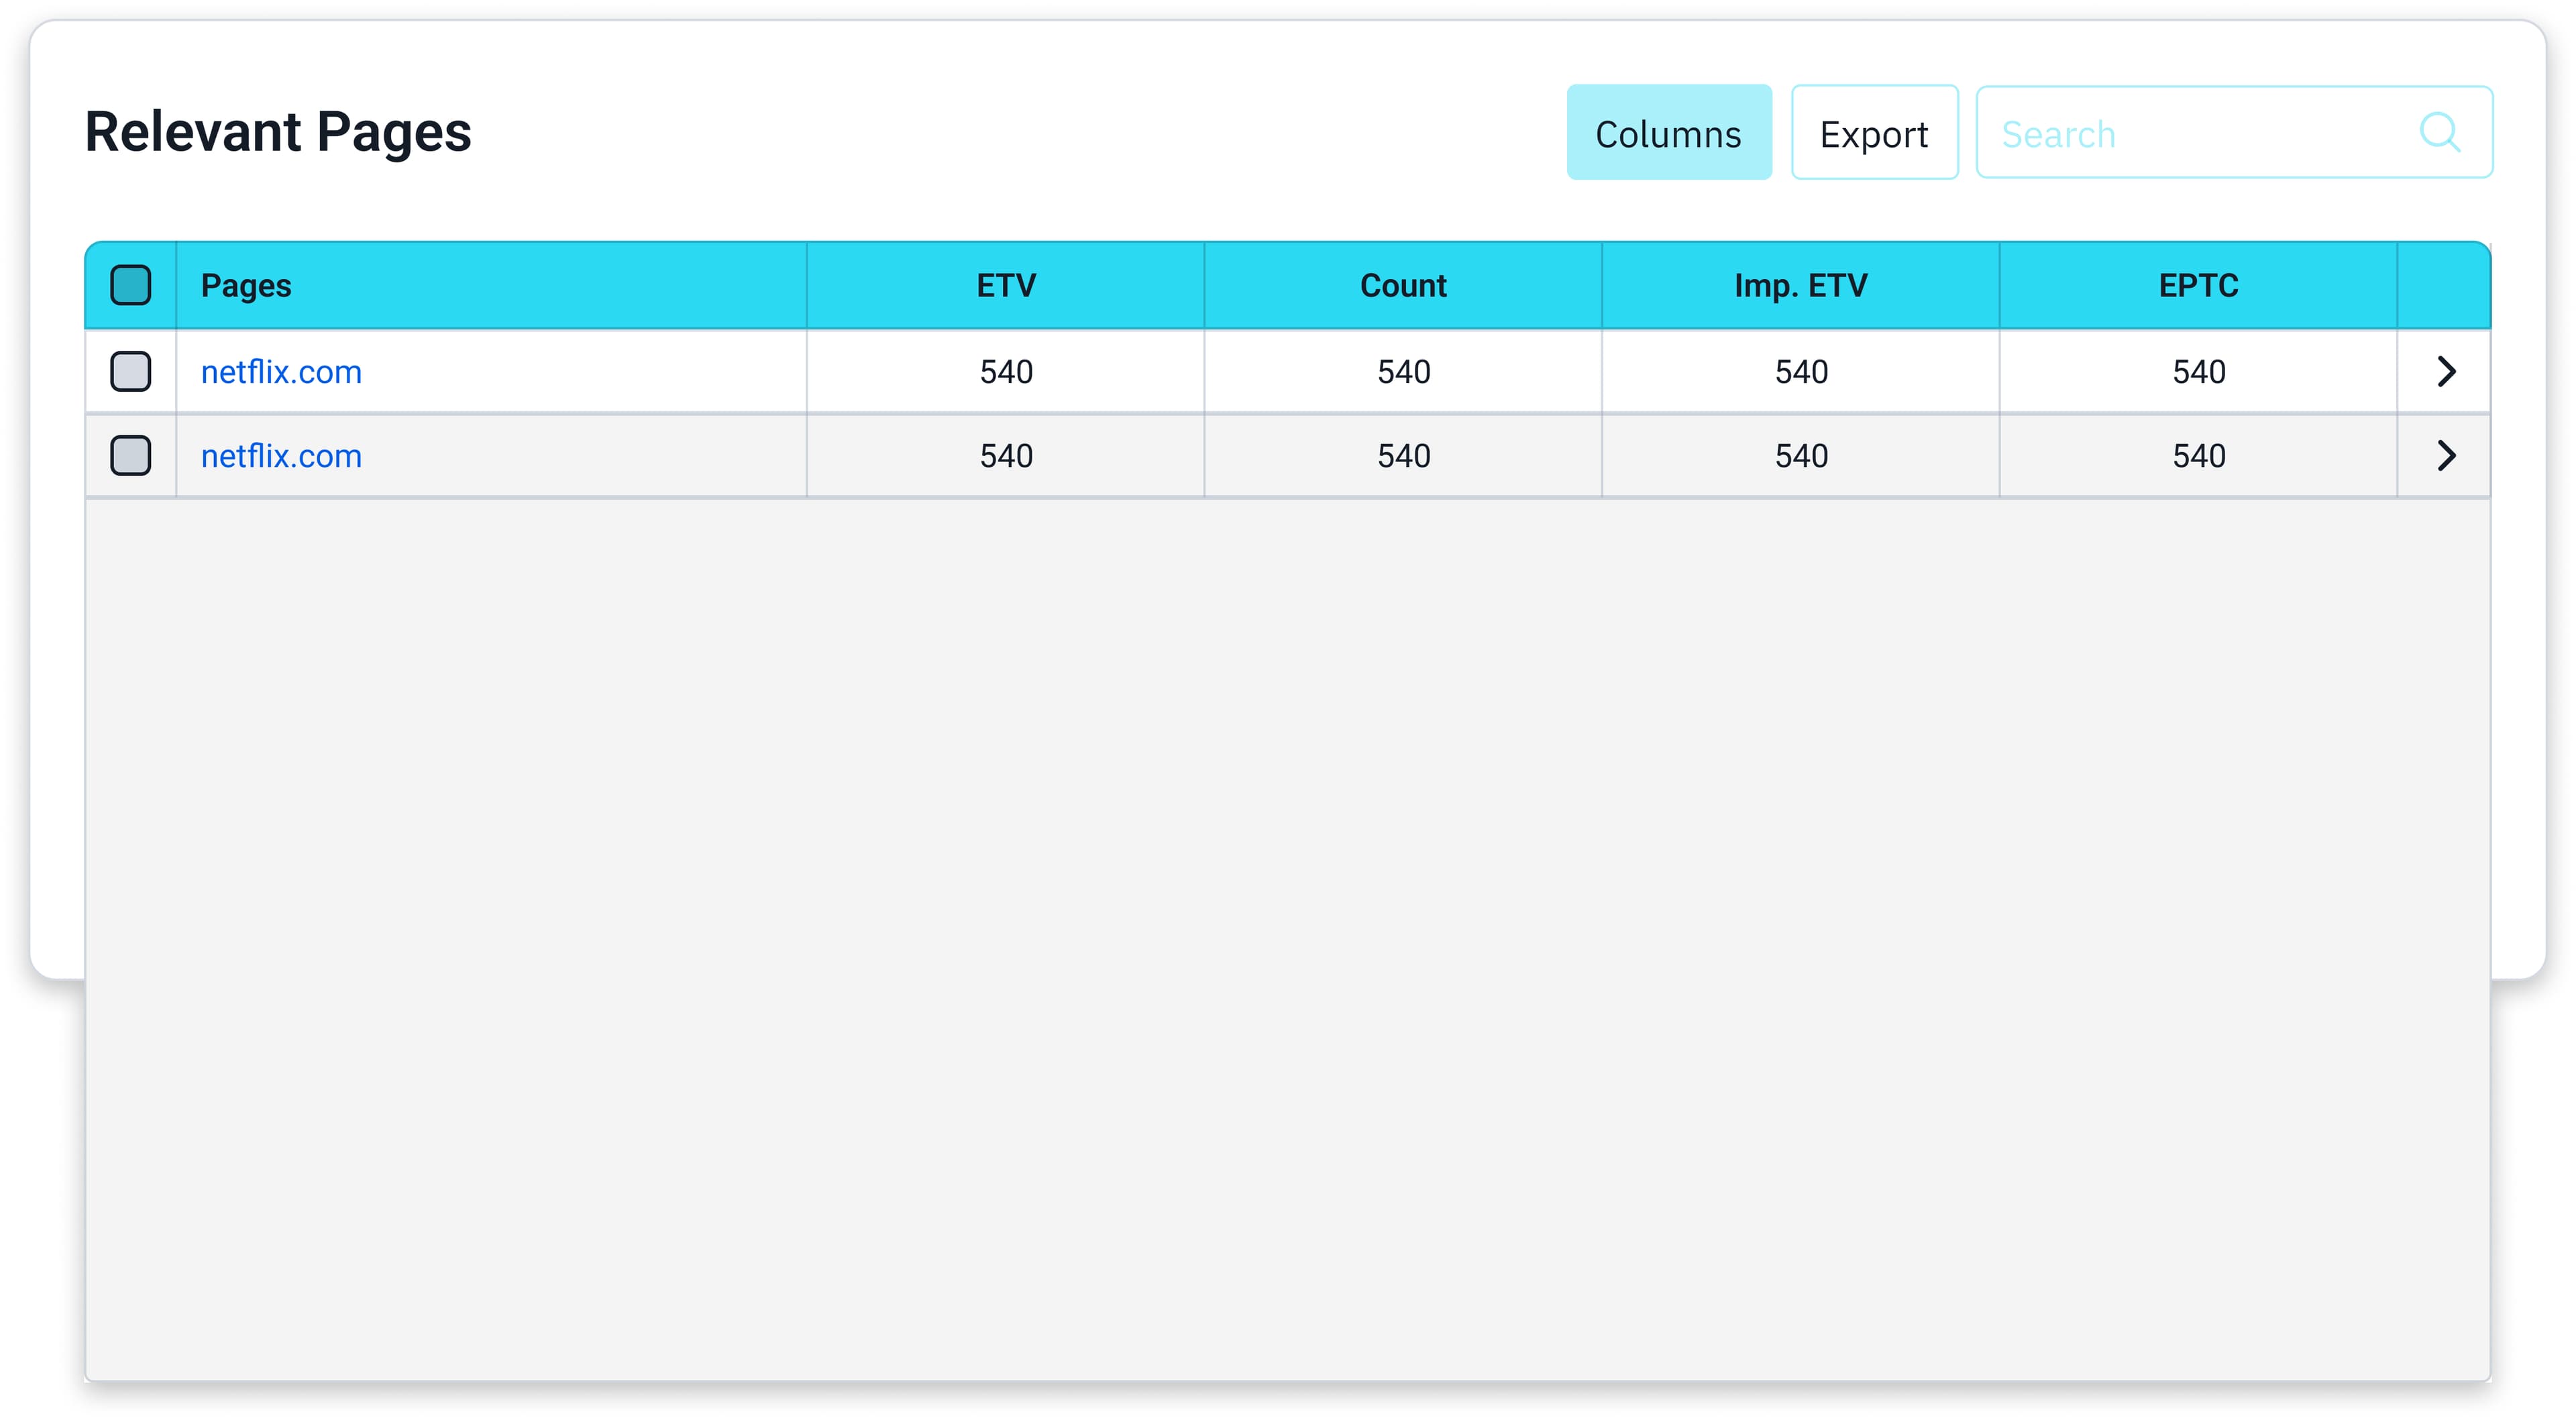Sort by the Count column header
This screenshot has height=1420, width=2576.
(x=1403, y=286)
